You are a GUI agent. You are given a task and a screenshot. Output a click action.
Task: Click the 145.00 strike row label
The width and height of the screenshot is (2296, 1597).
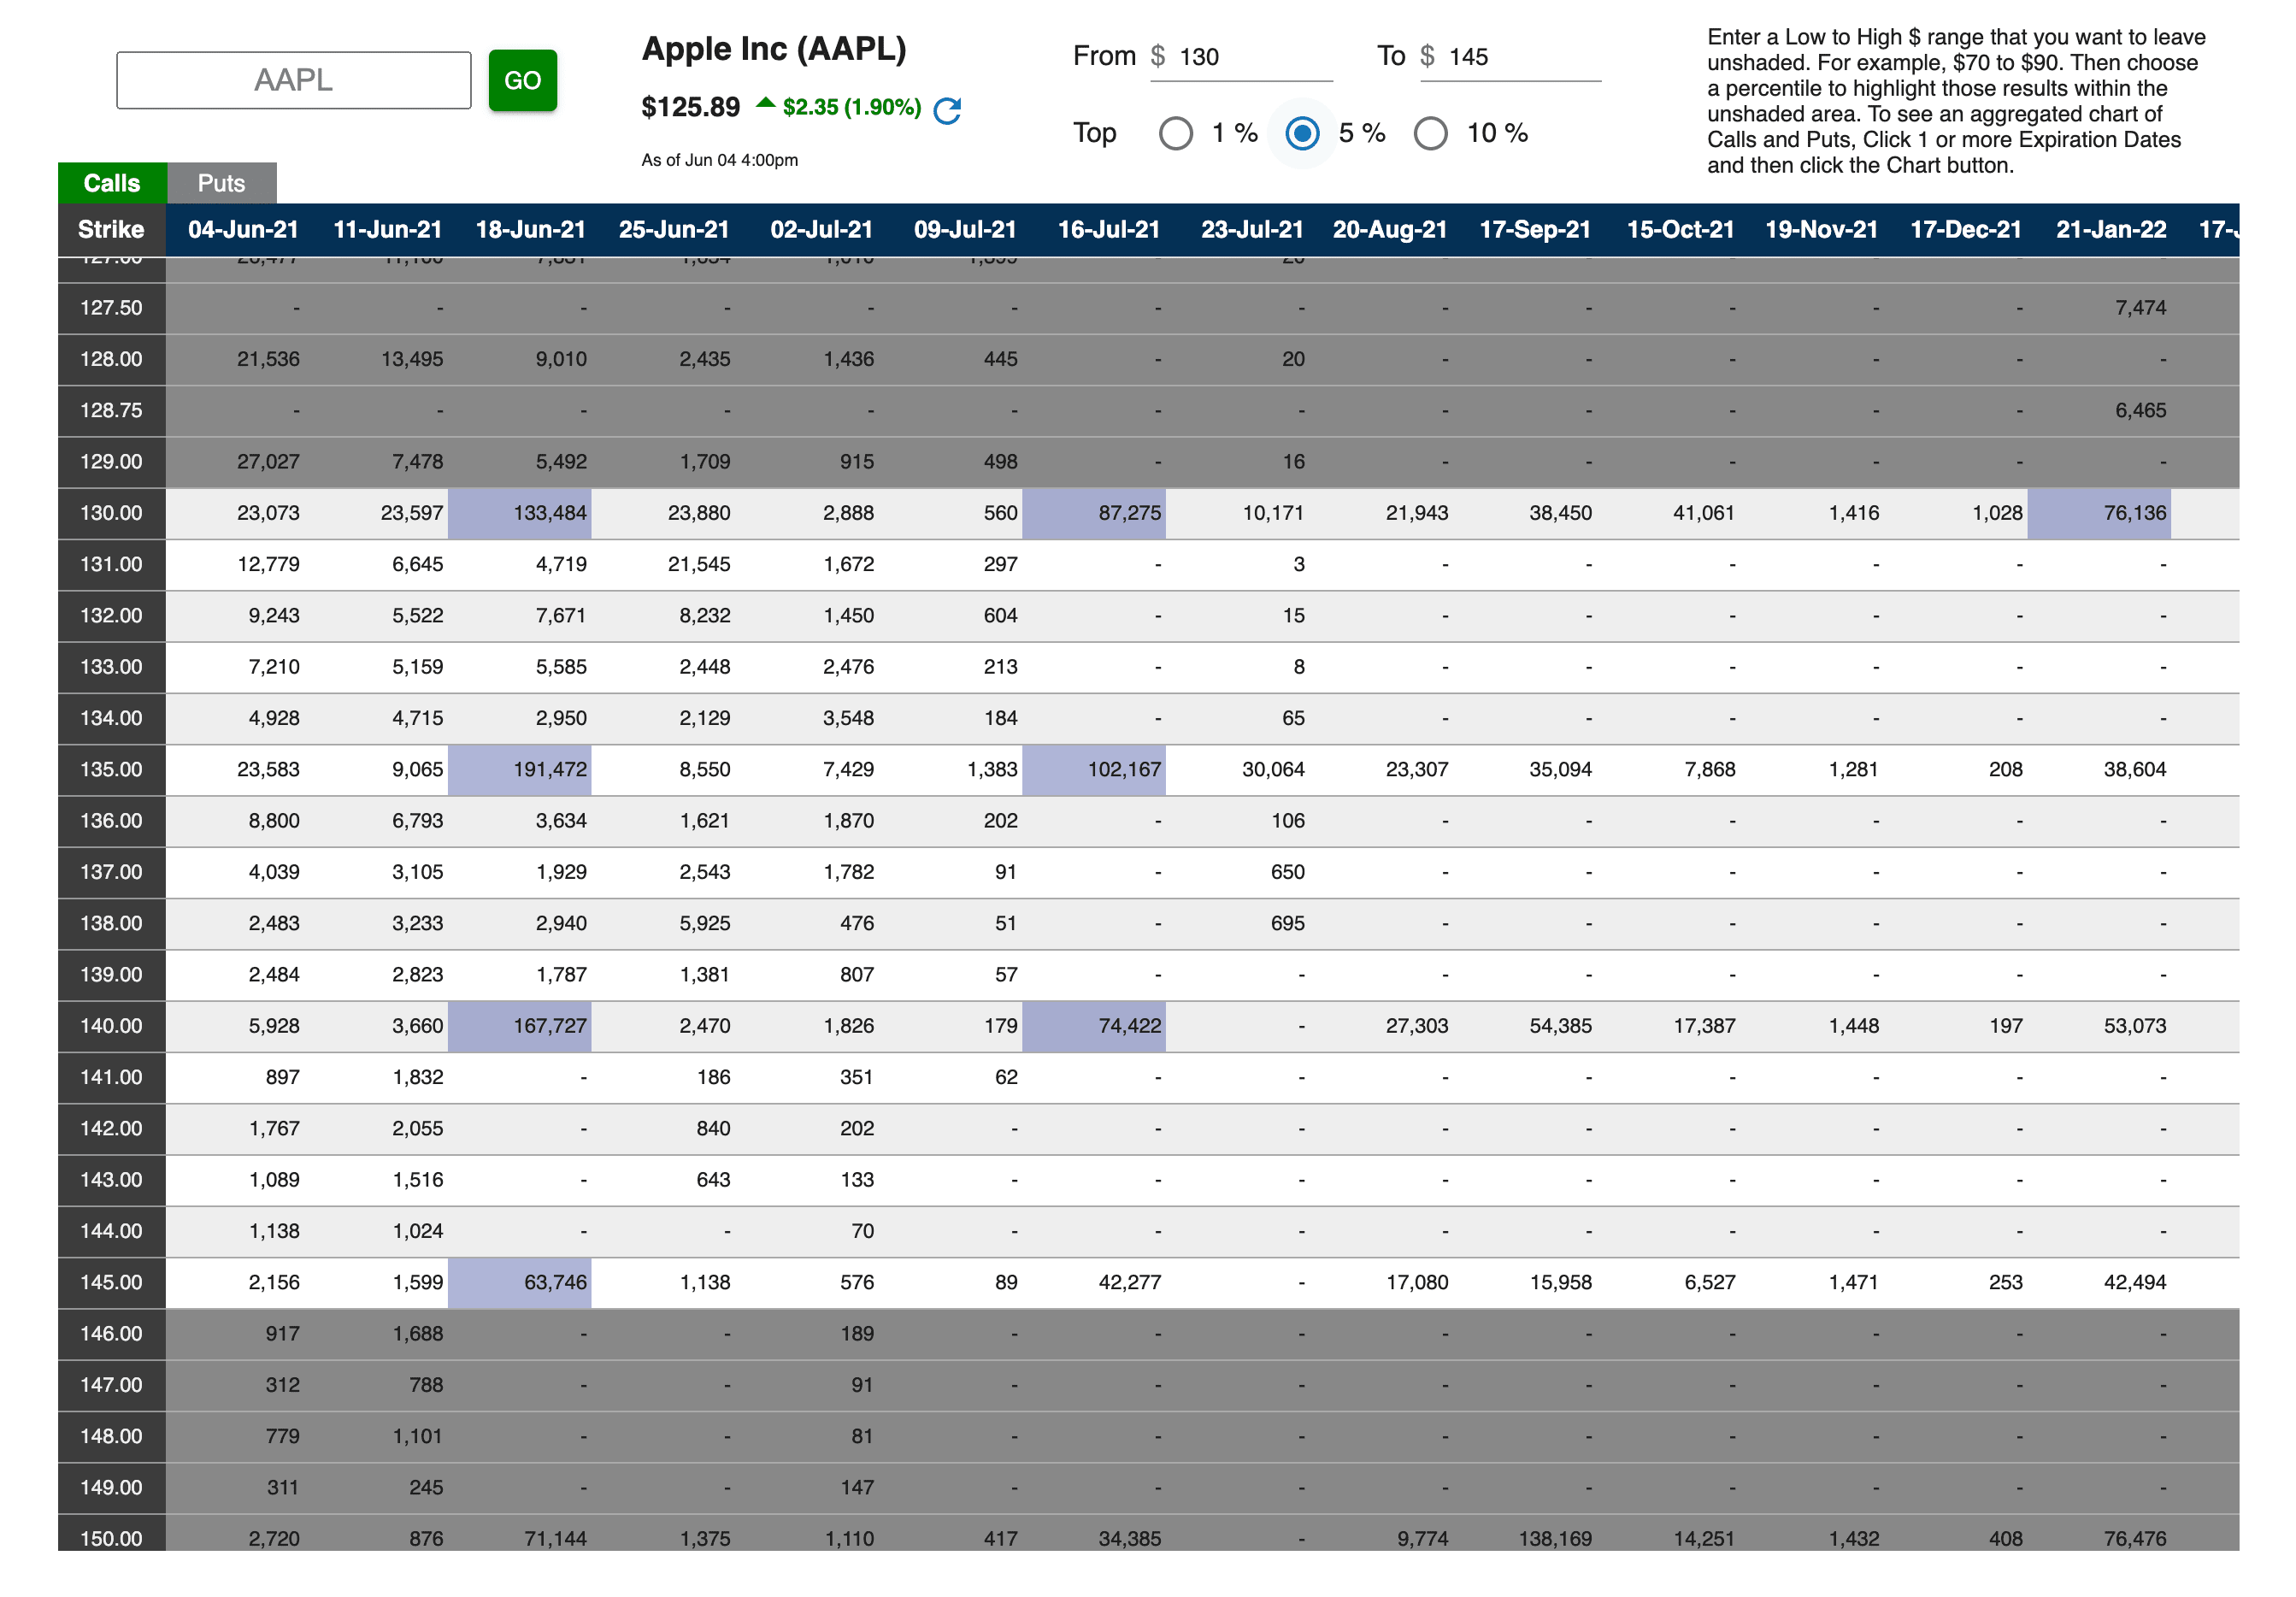[x=111, y=1282]
